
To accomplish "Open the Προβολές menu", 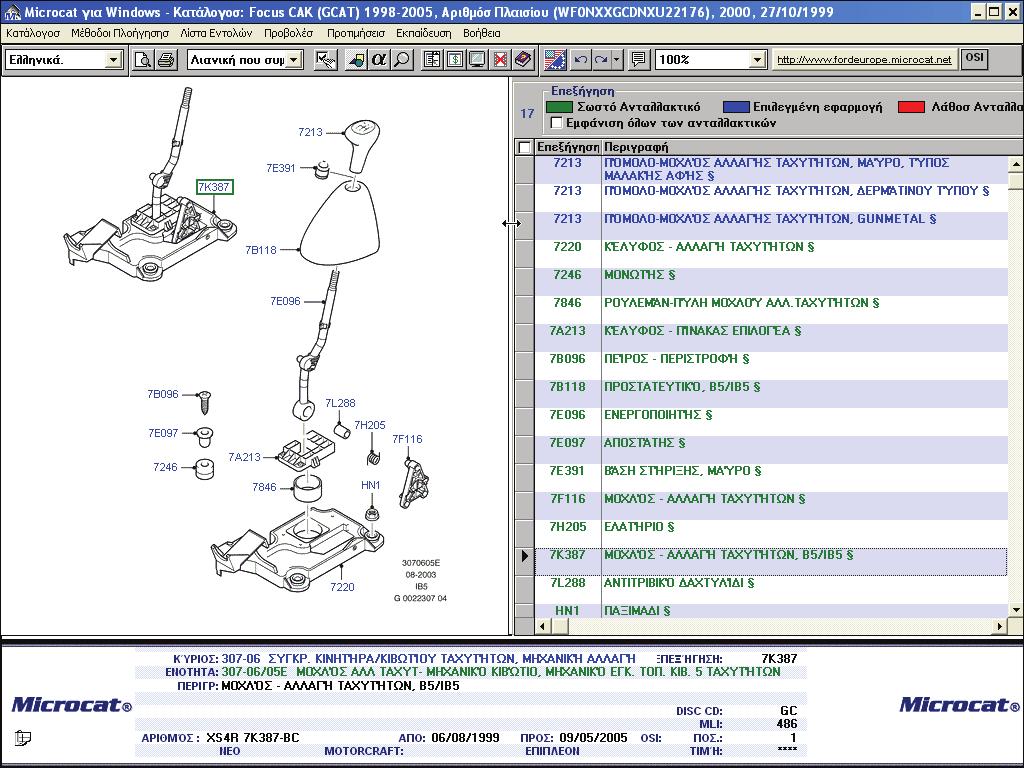I will [289, 33].
